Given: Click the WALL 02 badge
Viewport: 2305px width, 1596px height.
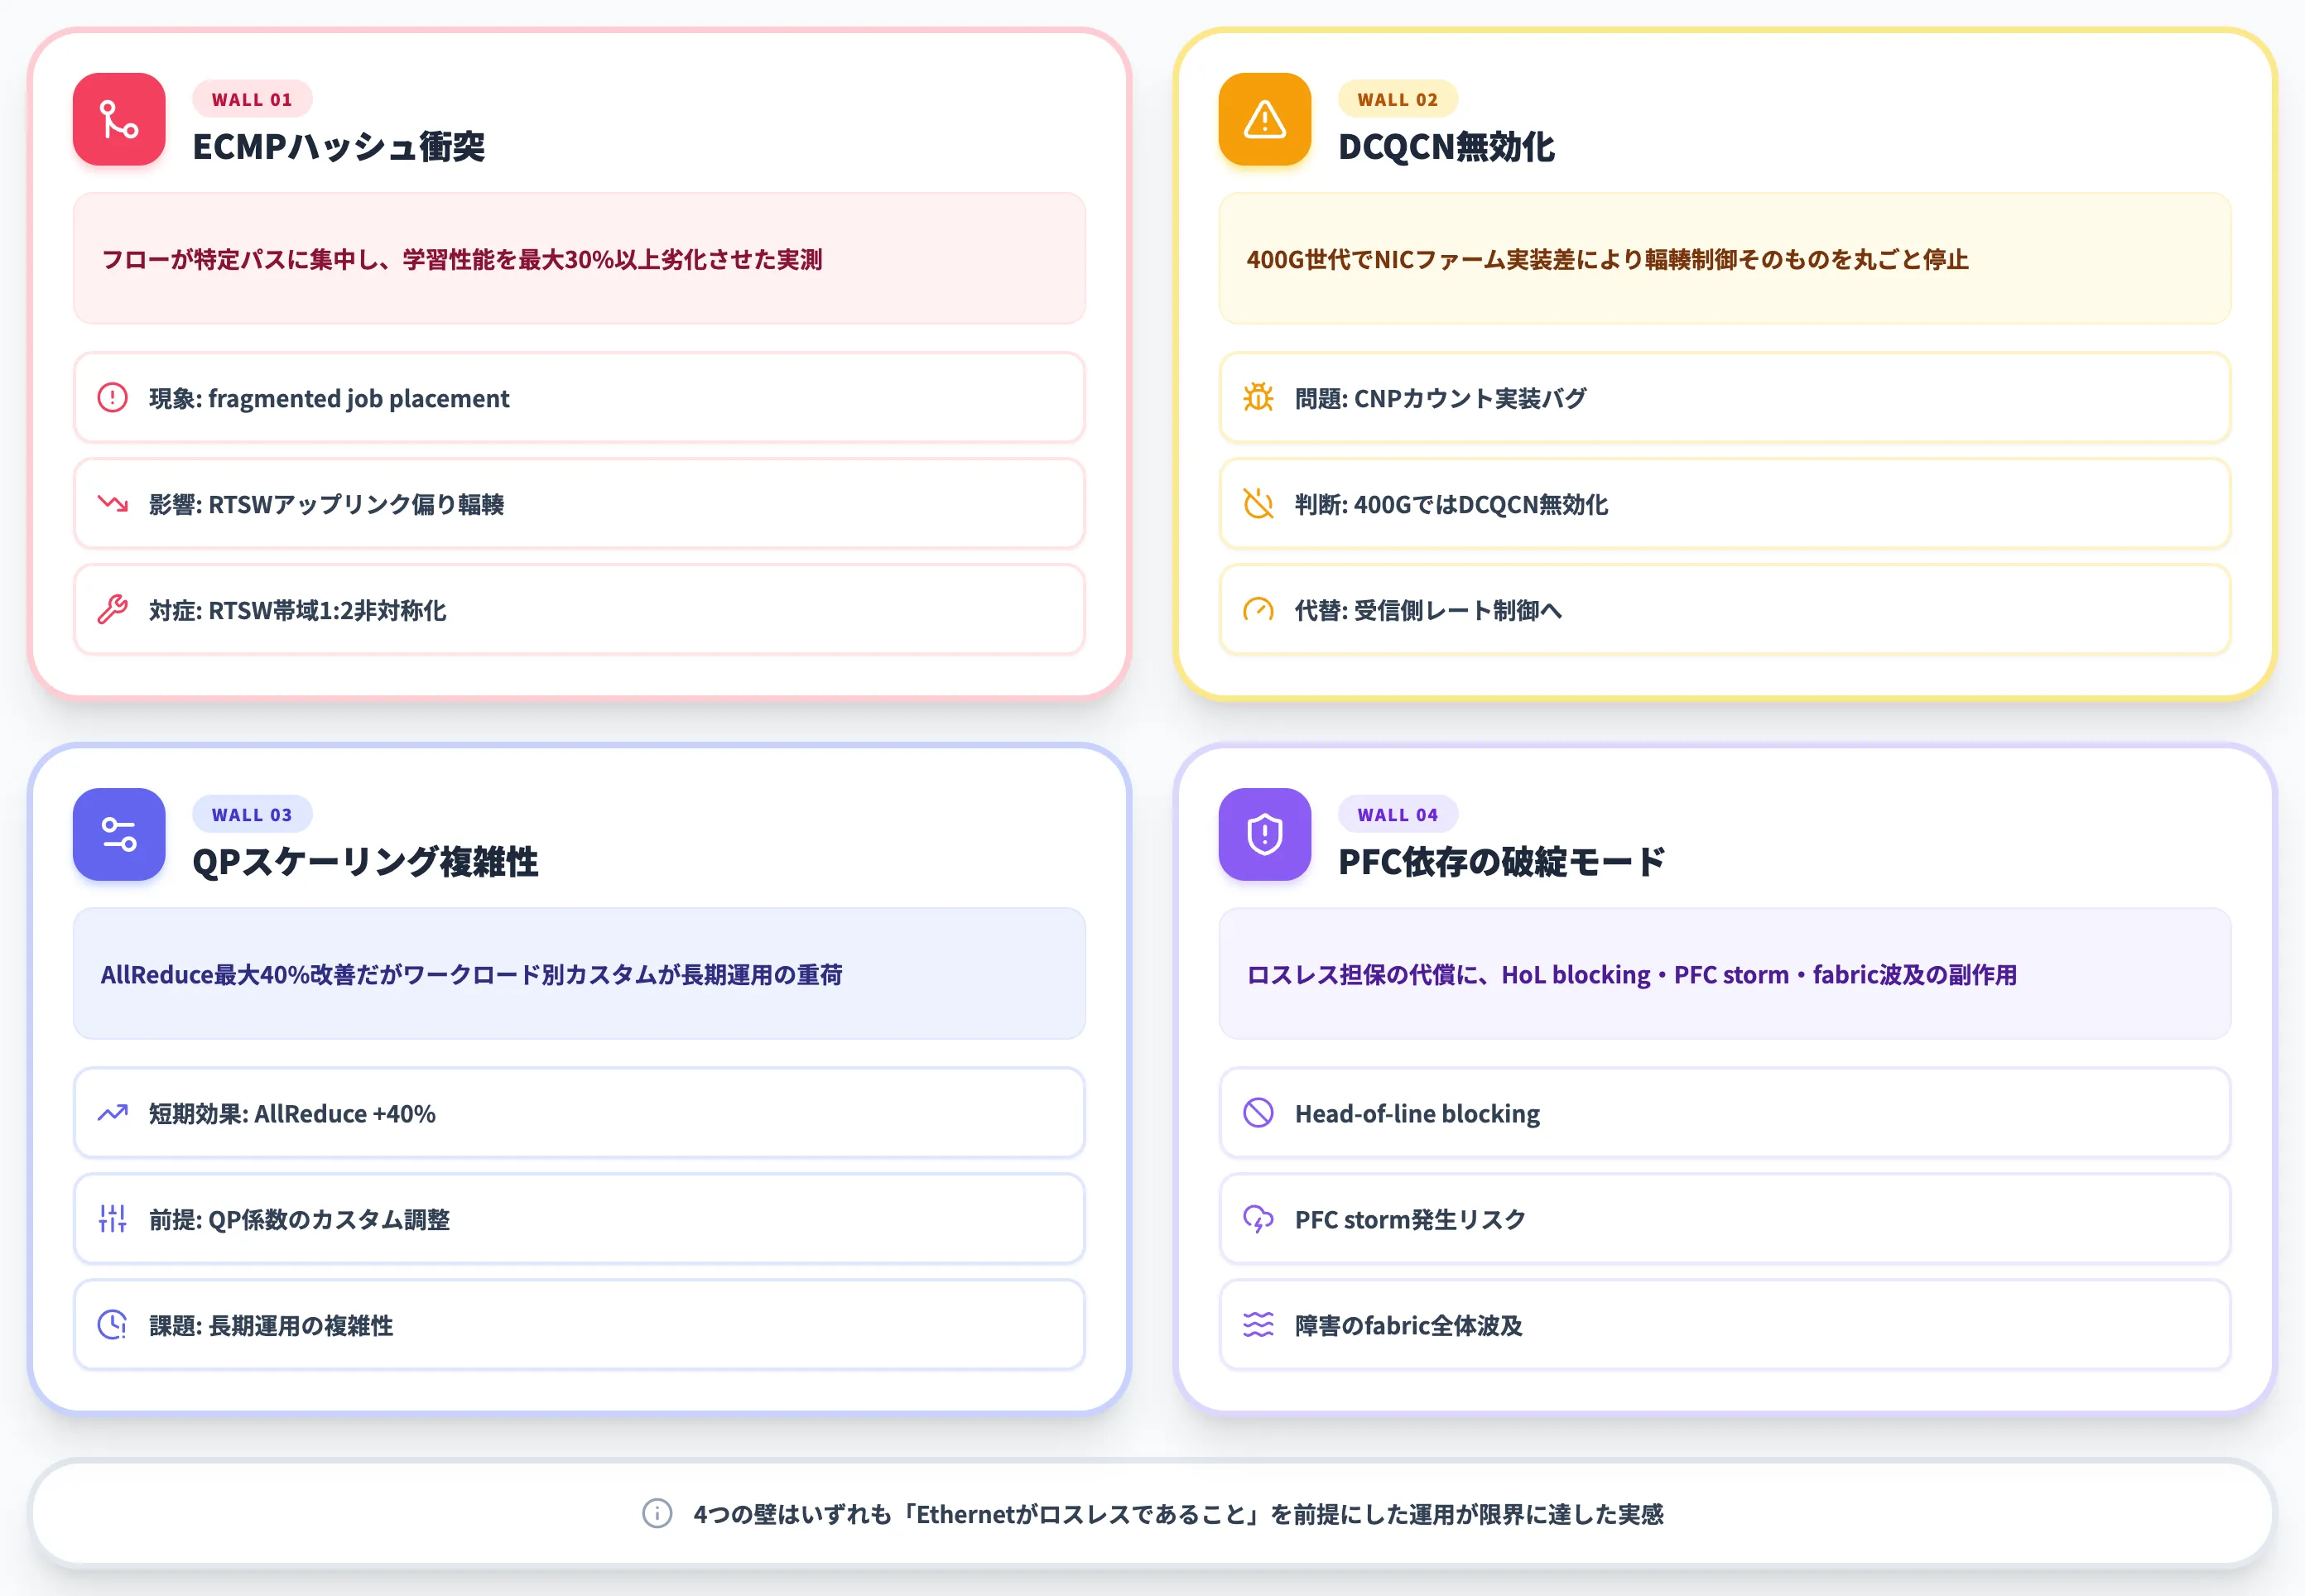Looking at the screenshot, I should tap(1397, 99).
